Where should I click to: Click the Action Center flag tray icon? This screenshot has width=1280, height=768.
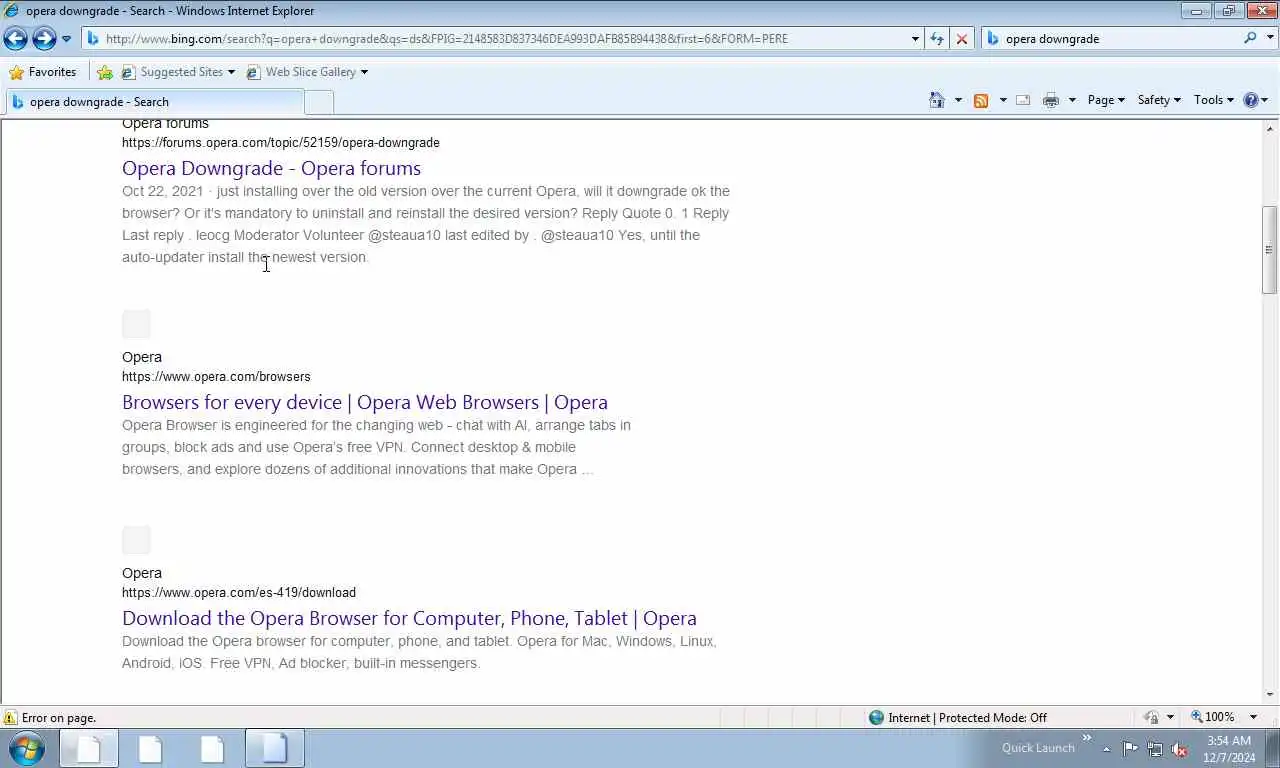[1130, 748]
